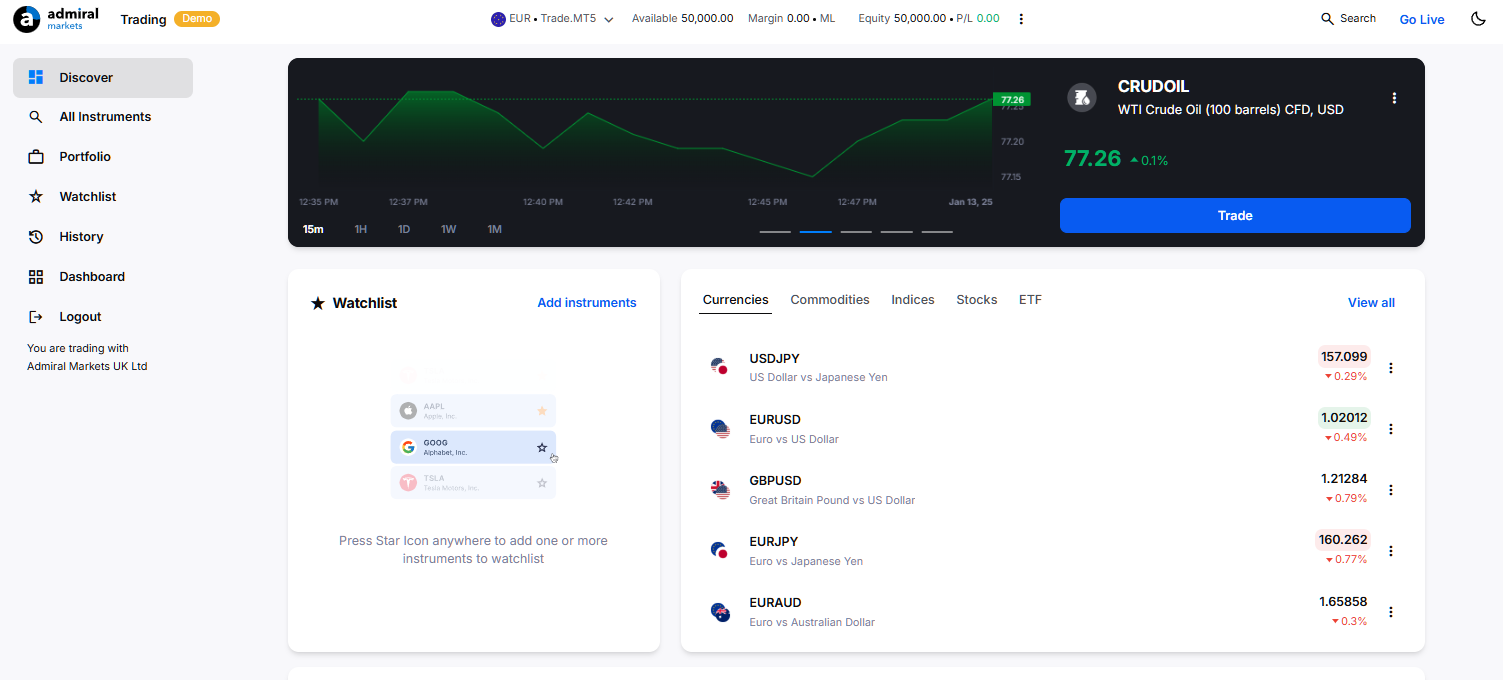The width and height of the screenshot is (1503, 680).
Task: Click the second chart carousel indicator dot
Action: [x=815, y=231]
